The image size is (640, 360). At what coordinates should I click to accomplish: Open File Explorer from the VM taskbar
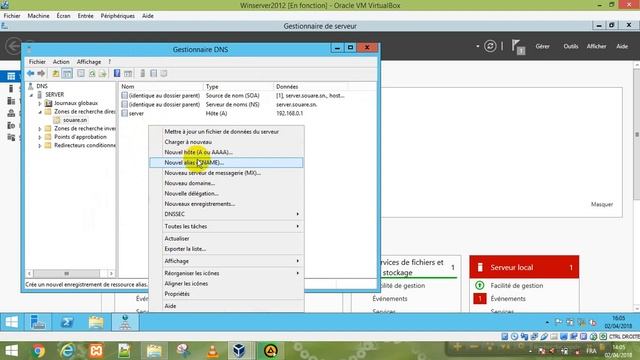pos(96,322)
